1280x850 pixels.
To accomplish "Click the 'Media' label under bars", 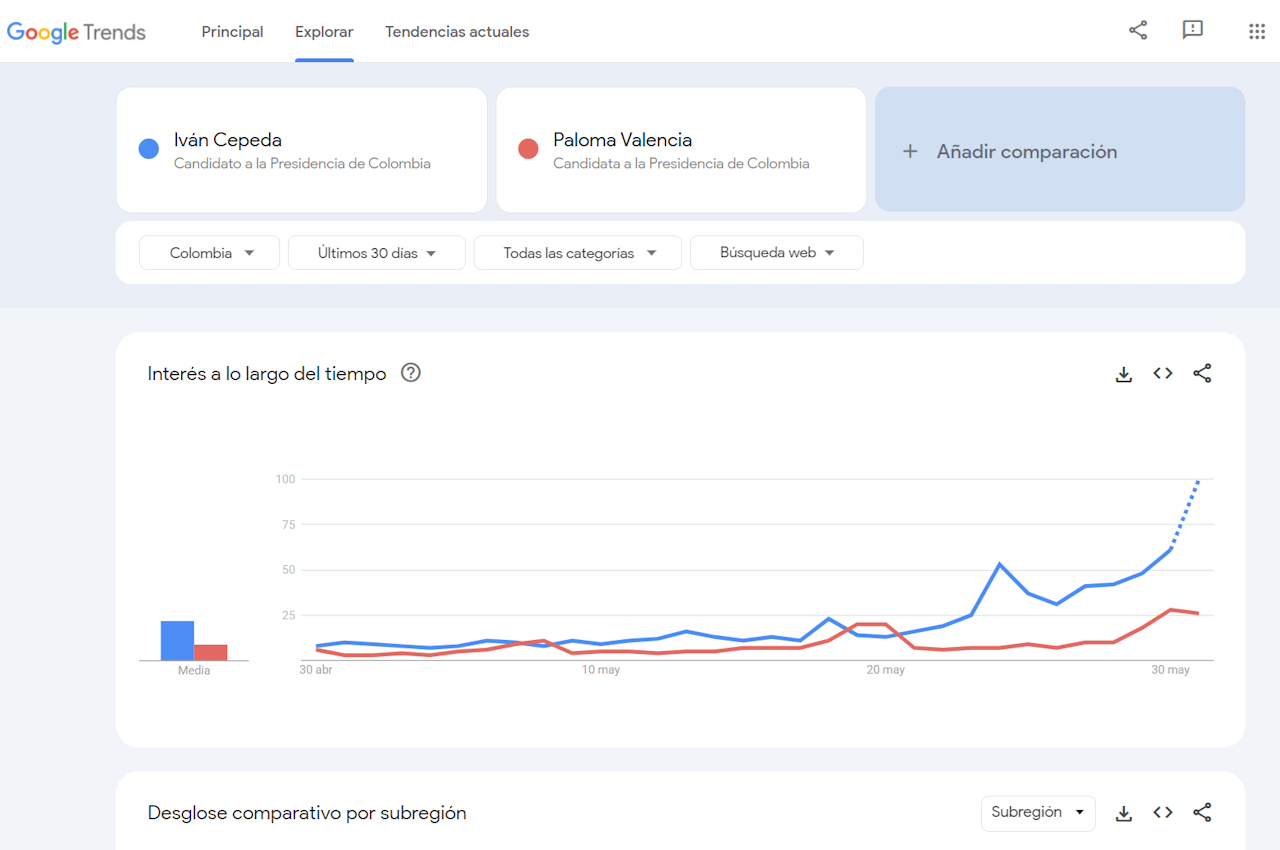I will pyautogui.click(x=194, y=671).
